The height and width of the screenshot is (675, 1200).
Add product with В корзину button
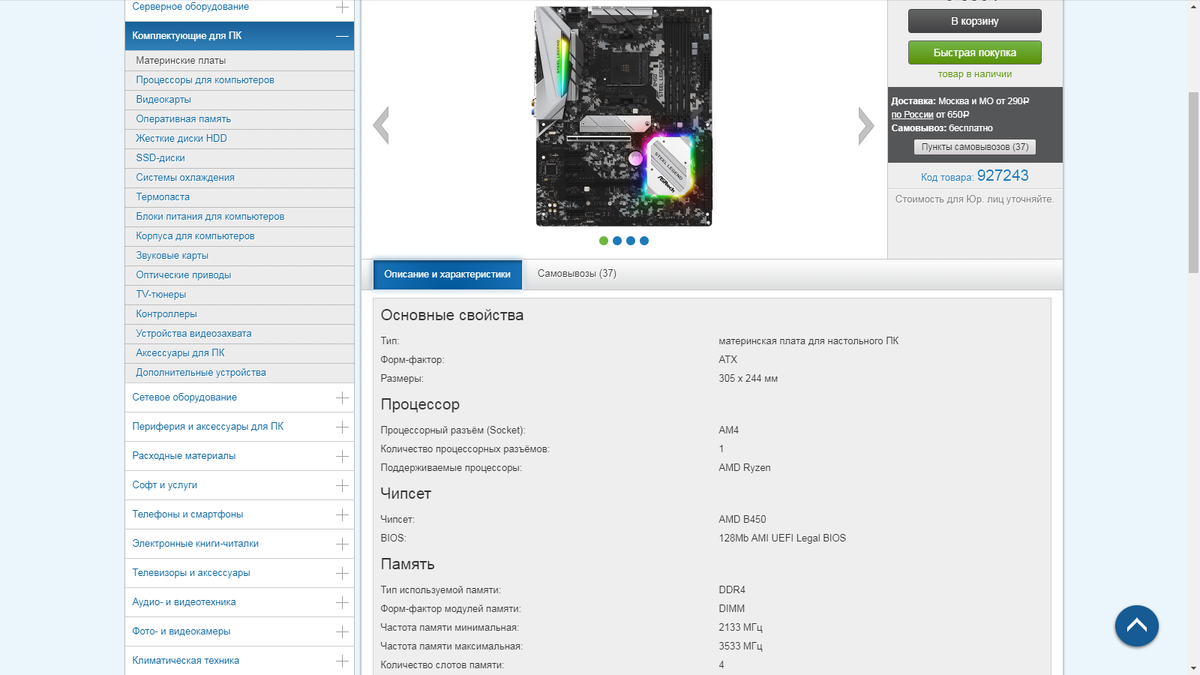coord(974,21)
